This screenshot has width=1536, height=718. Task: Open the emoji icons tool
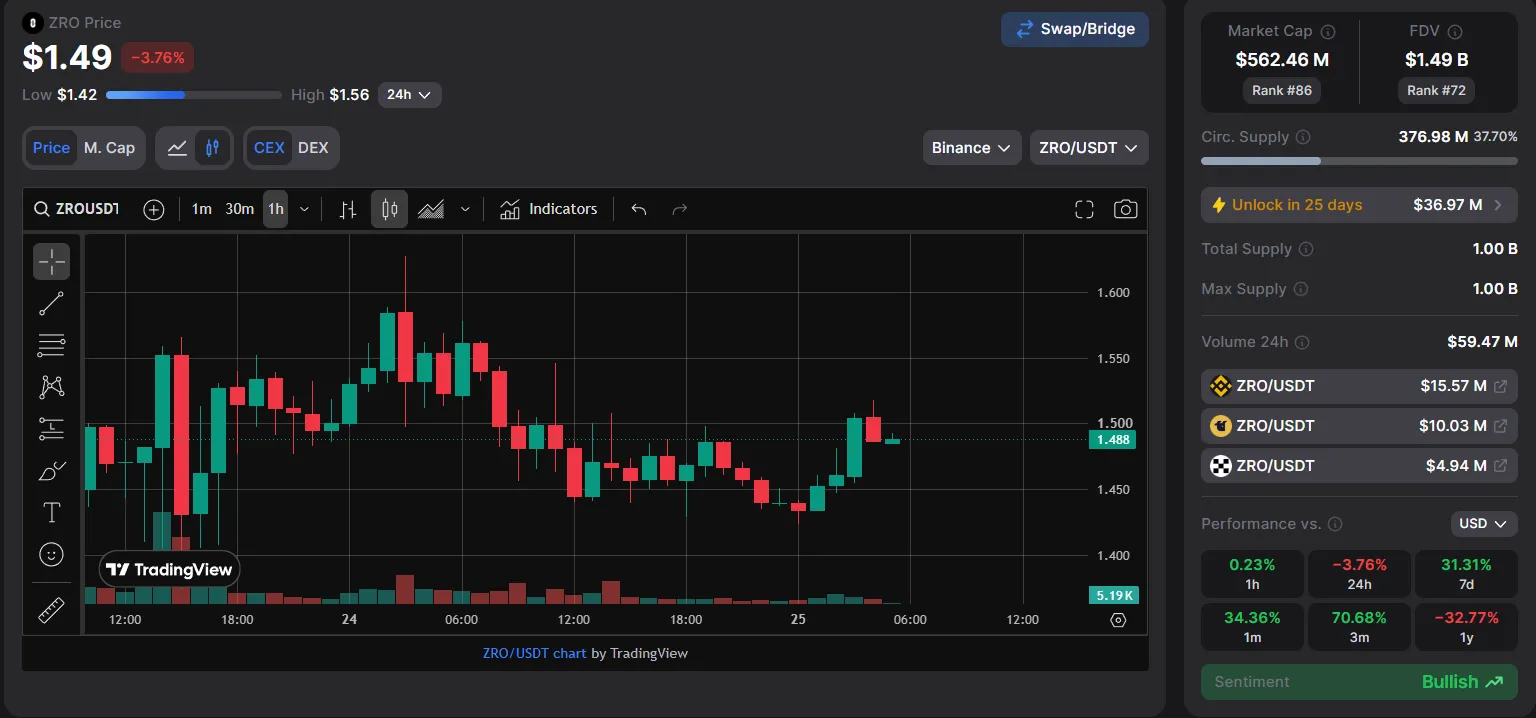click(51, 554)
